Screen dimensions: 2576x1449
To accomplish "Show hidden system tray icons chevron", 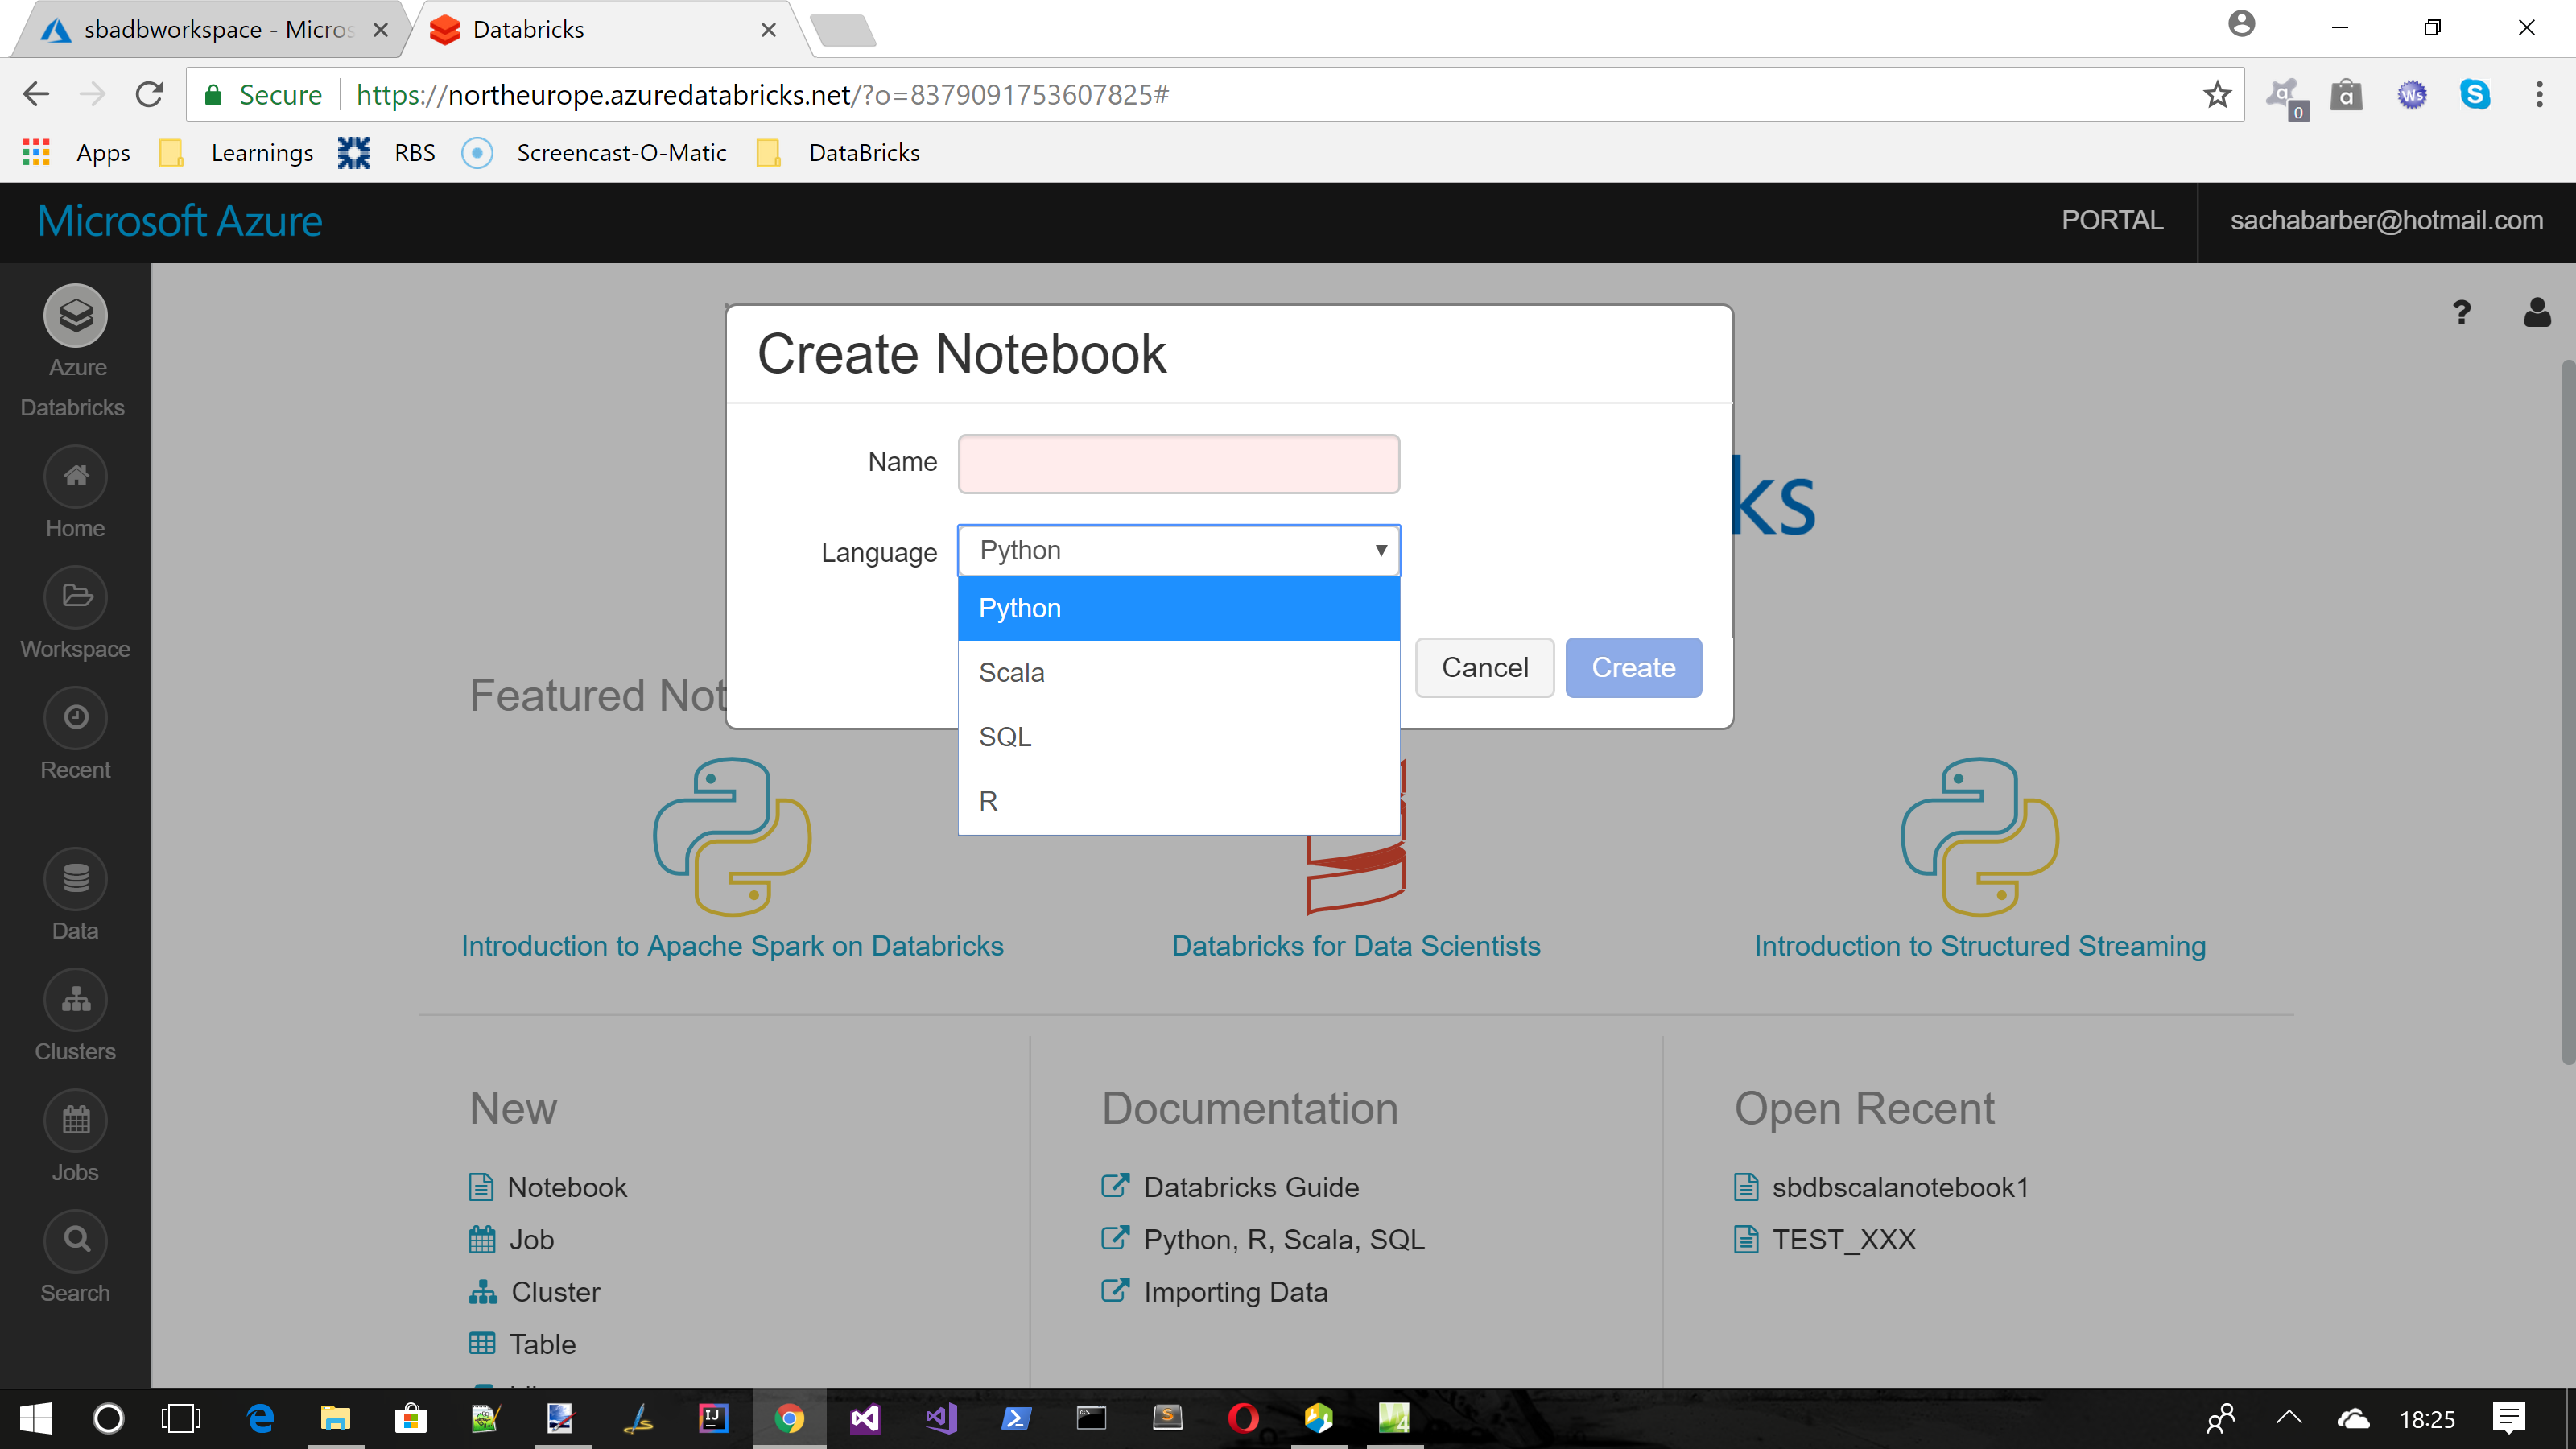I will [x=2289, y=1418].
